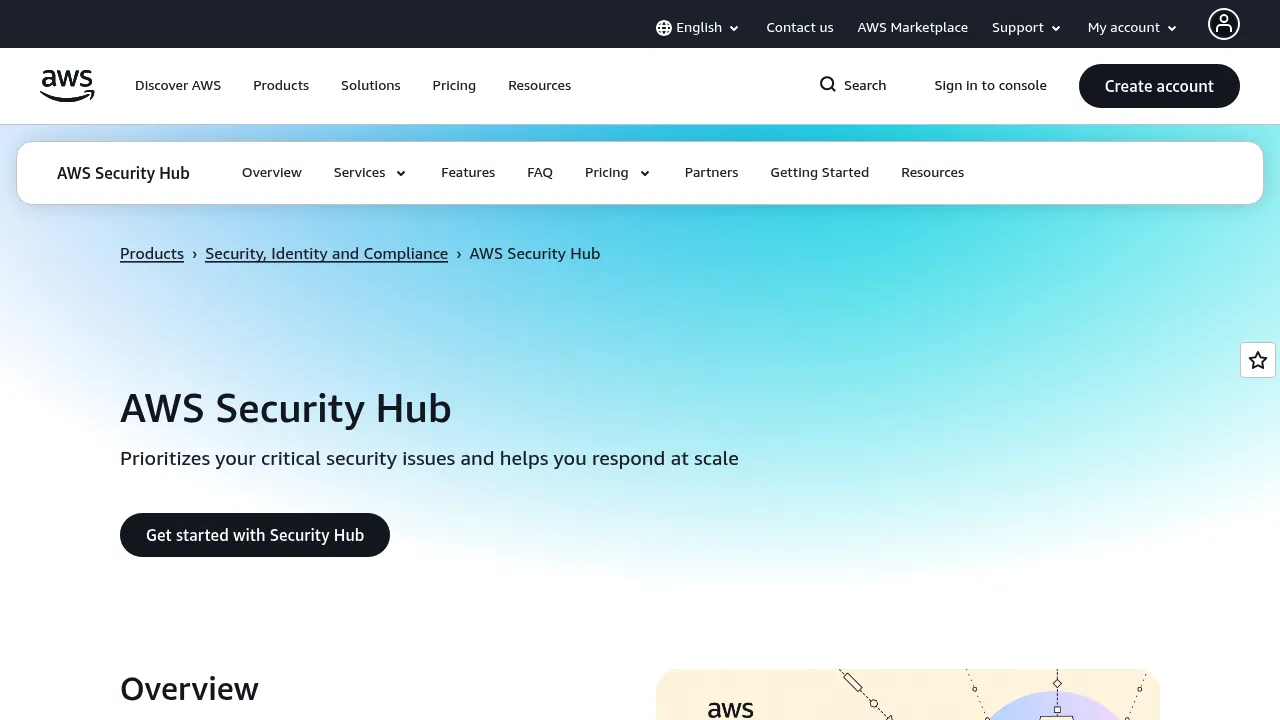Open the Getting Started tab
Viewport: 1280px width, 720px height.
(x=820, y=173)
